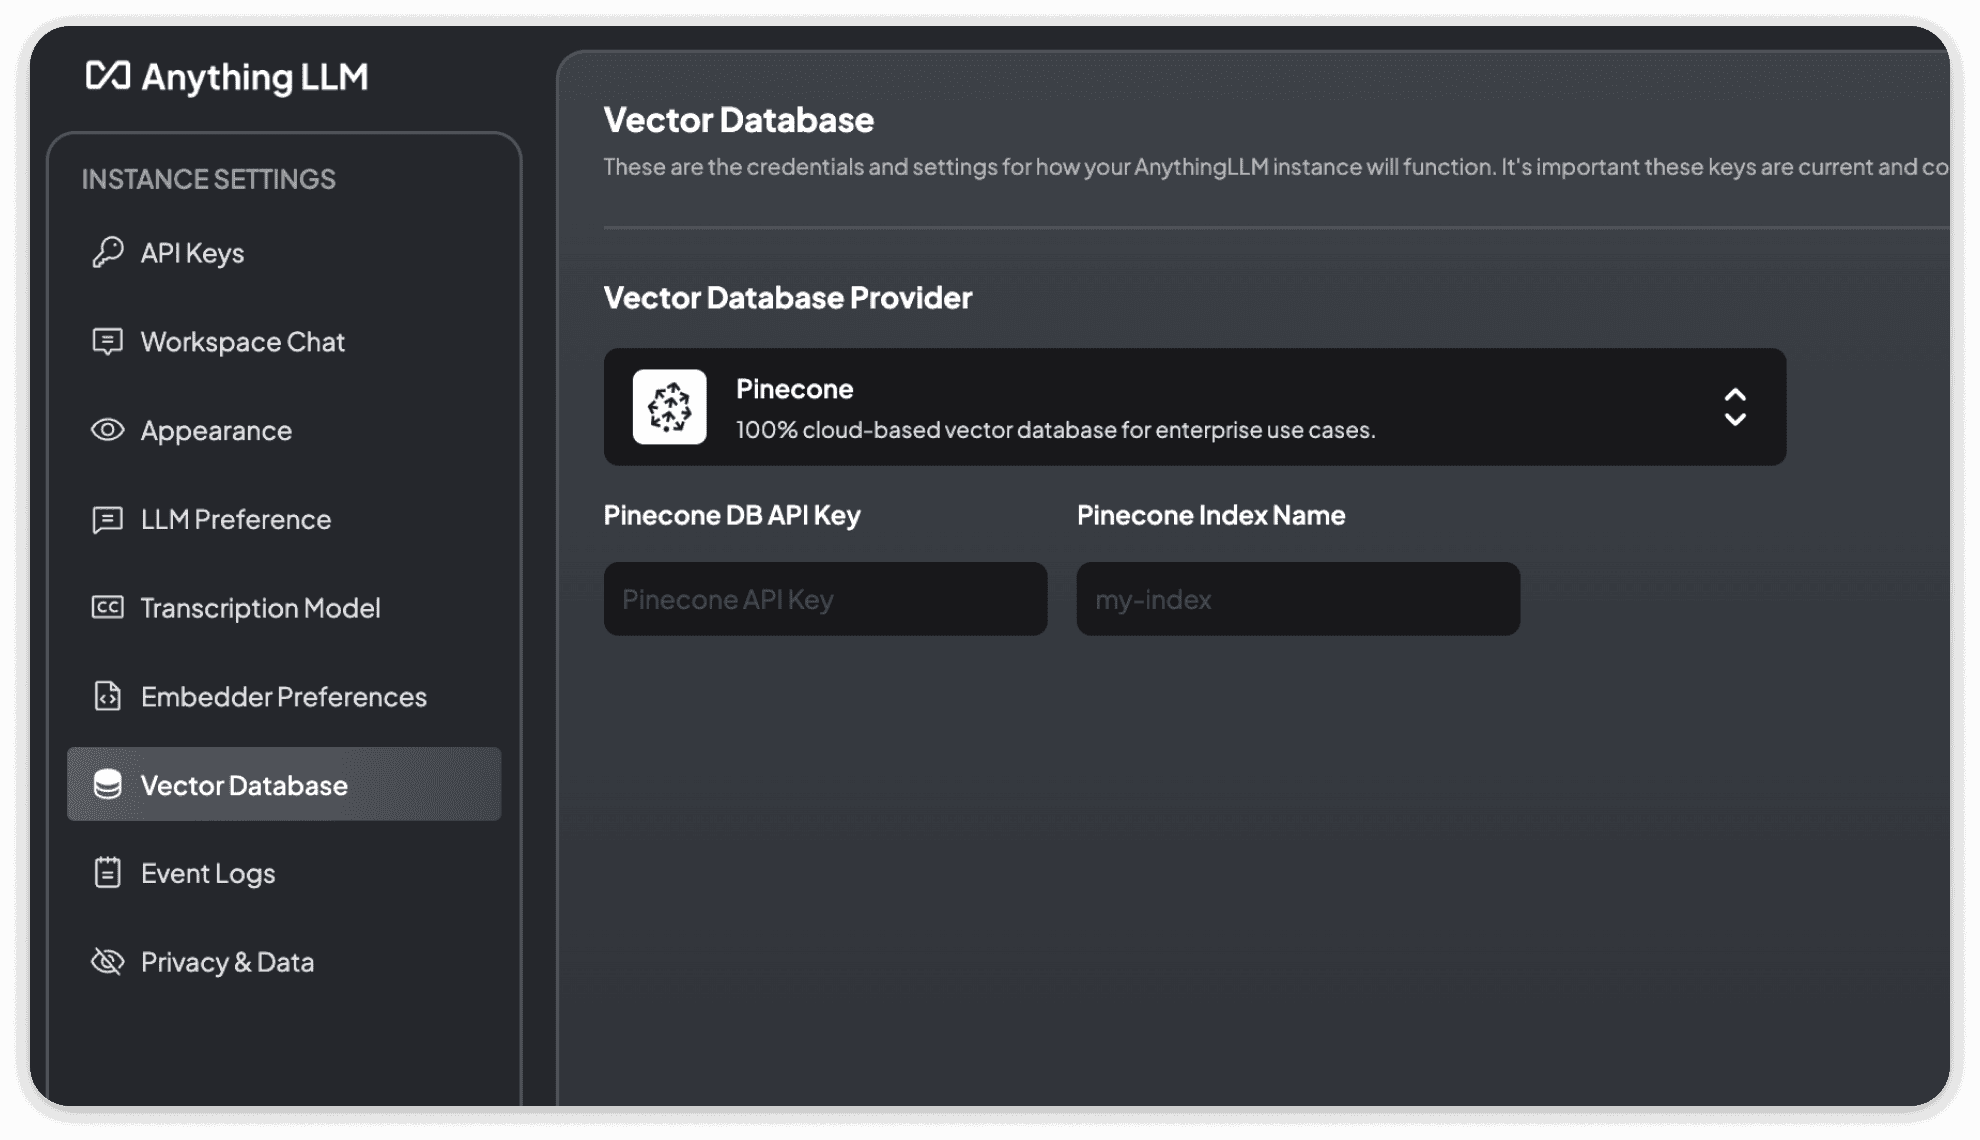Select LLM Preference settings

point(235,517)
